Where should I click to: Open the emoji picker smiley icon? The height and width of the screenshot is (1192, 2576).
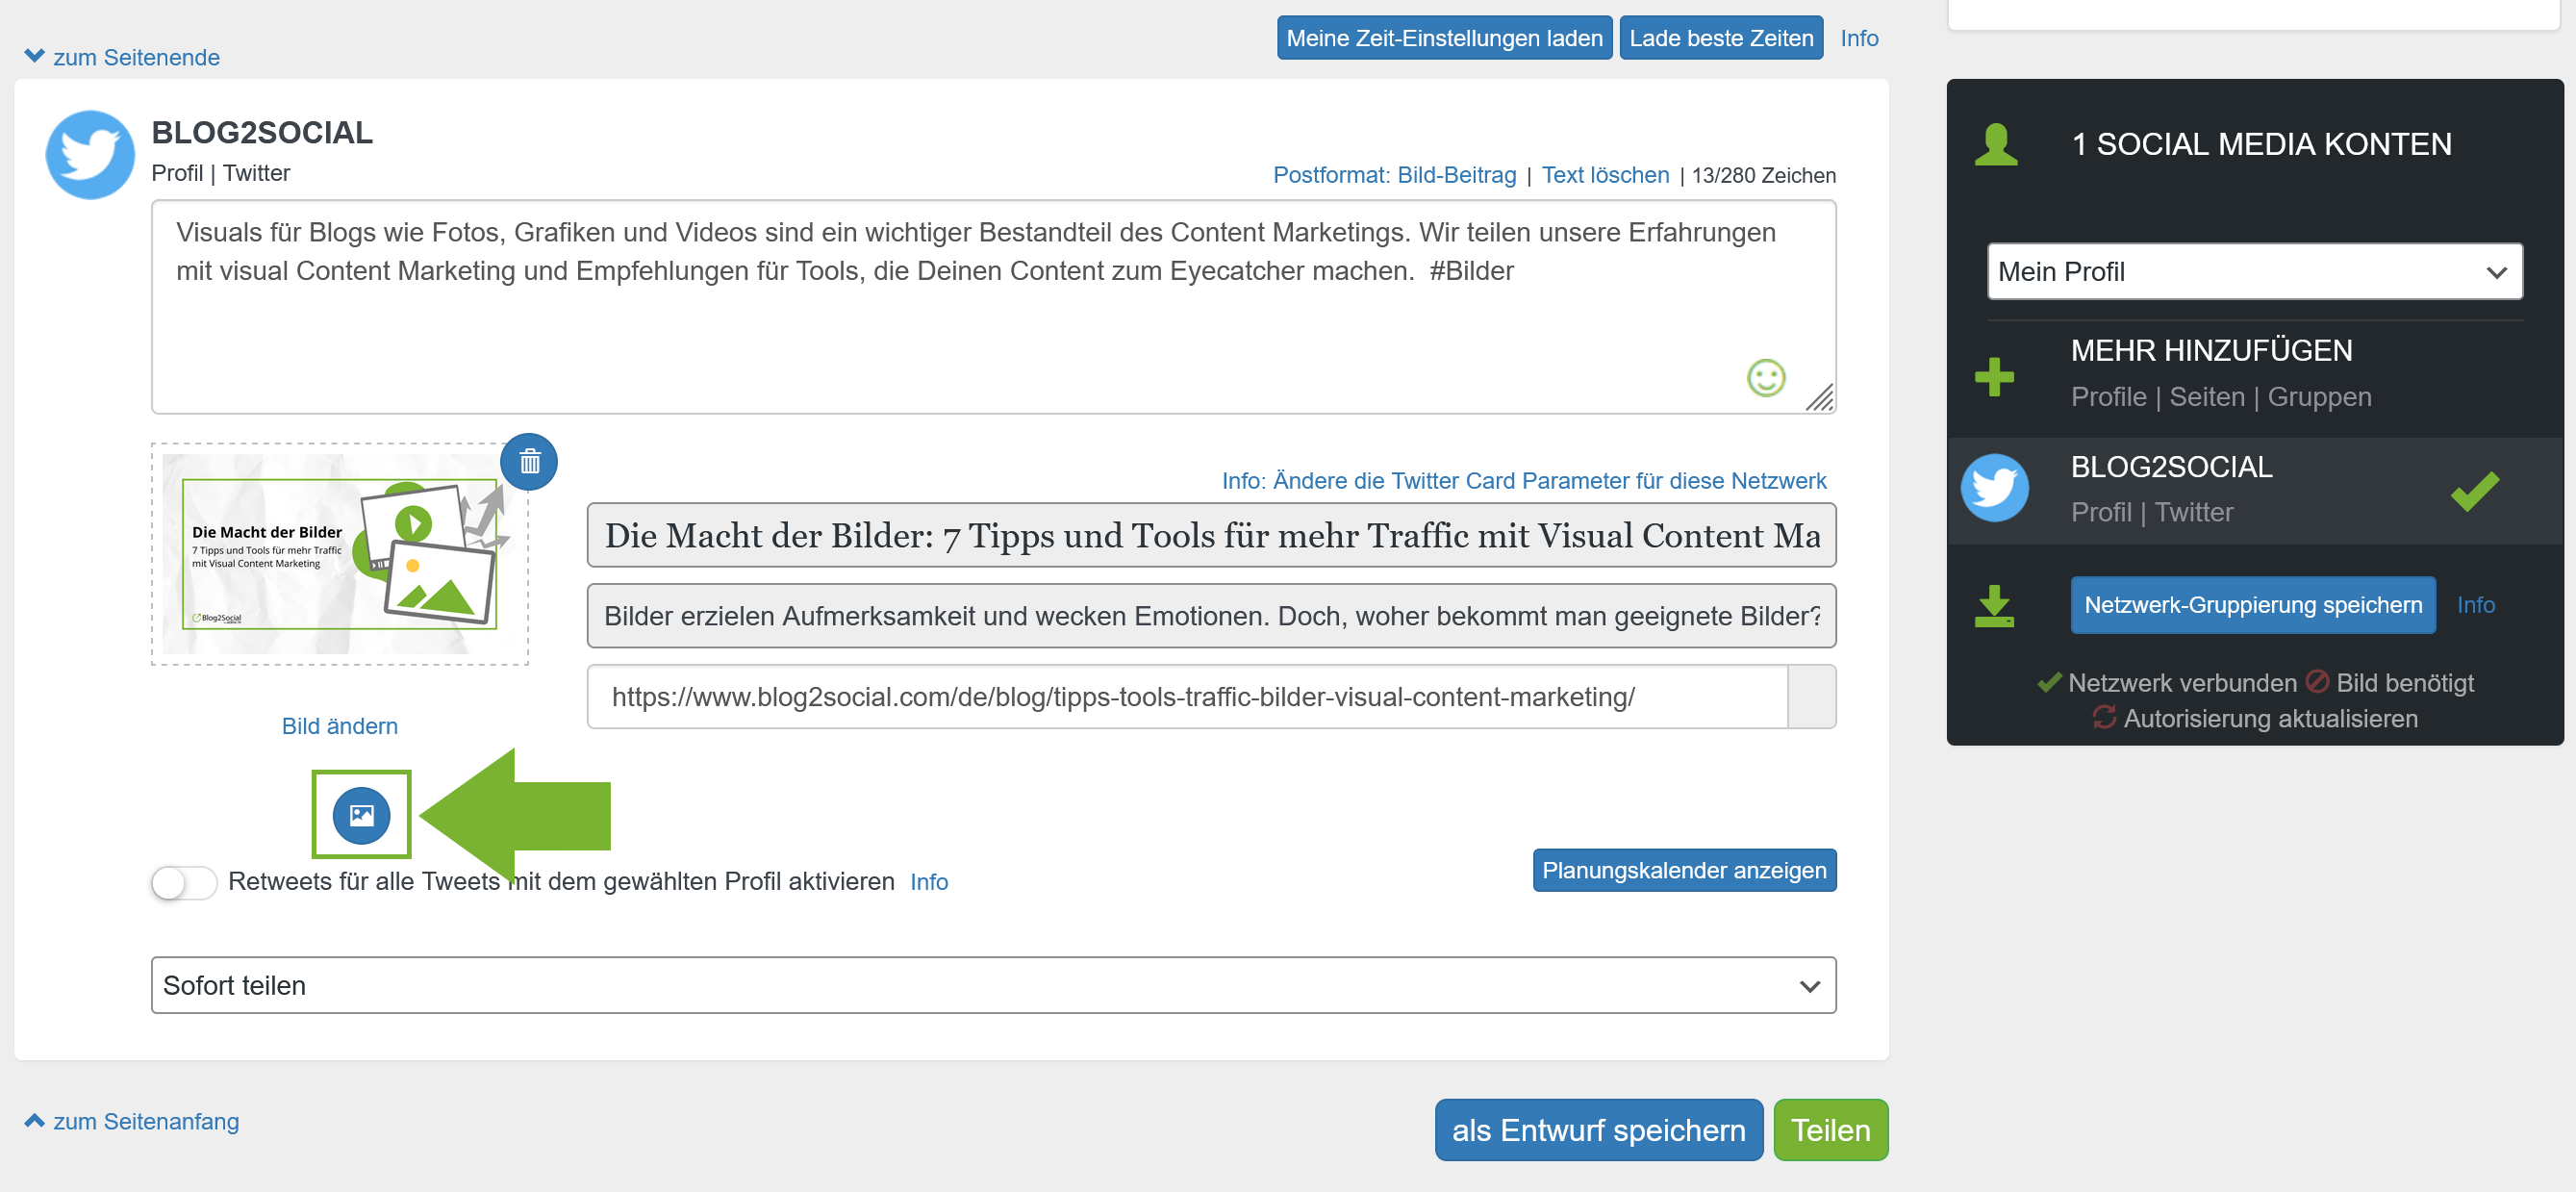point(1765,378)
